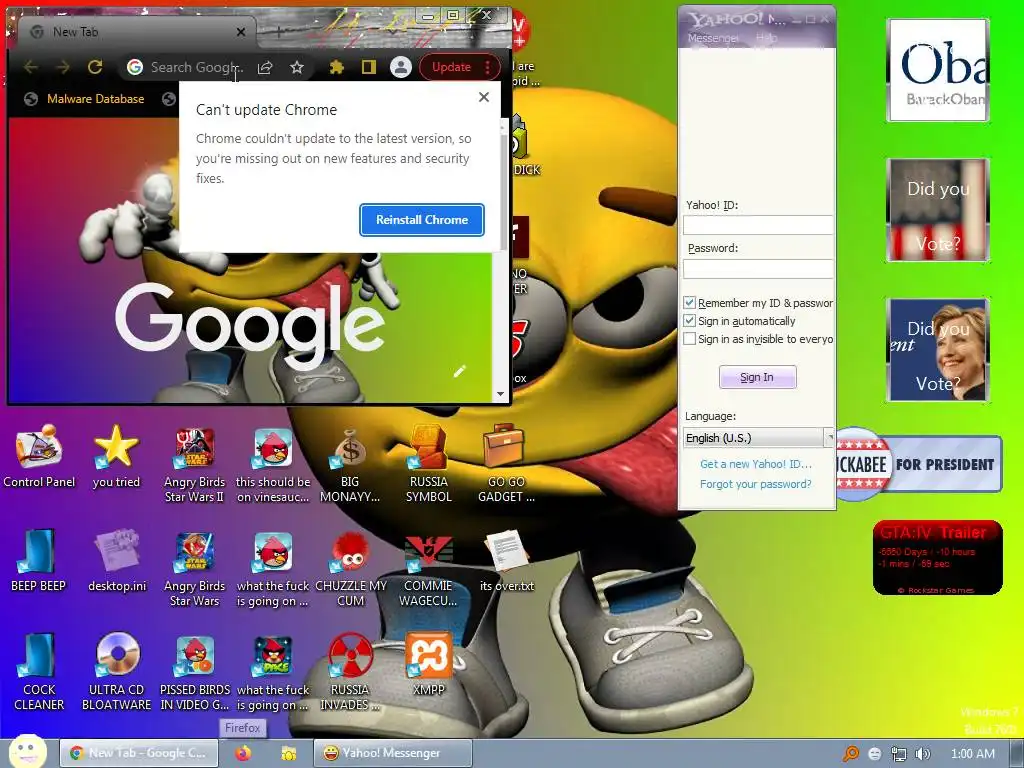Open 'this should be on vinesauc...' icon

[273, 465]
